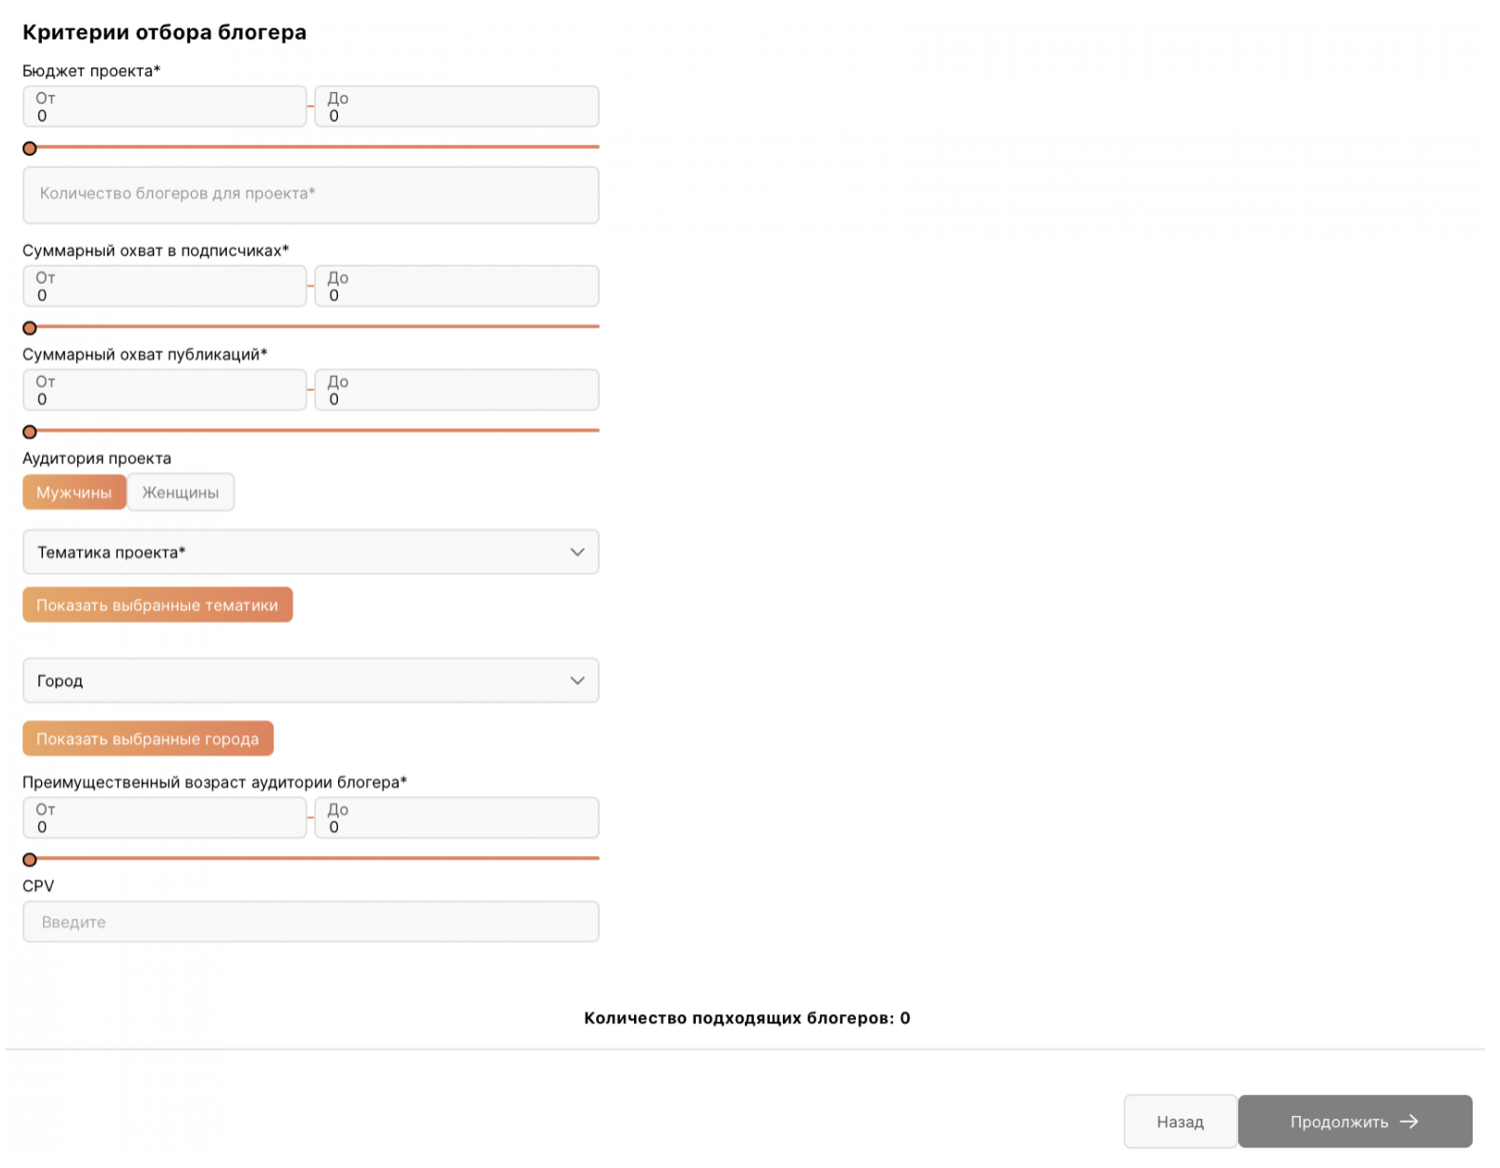
Task: Click the arrow icon on Продолжить button
Action: click(1408, 1122)
